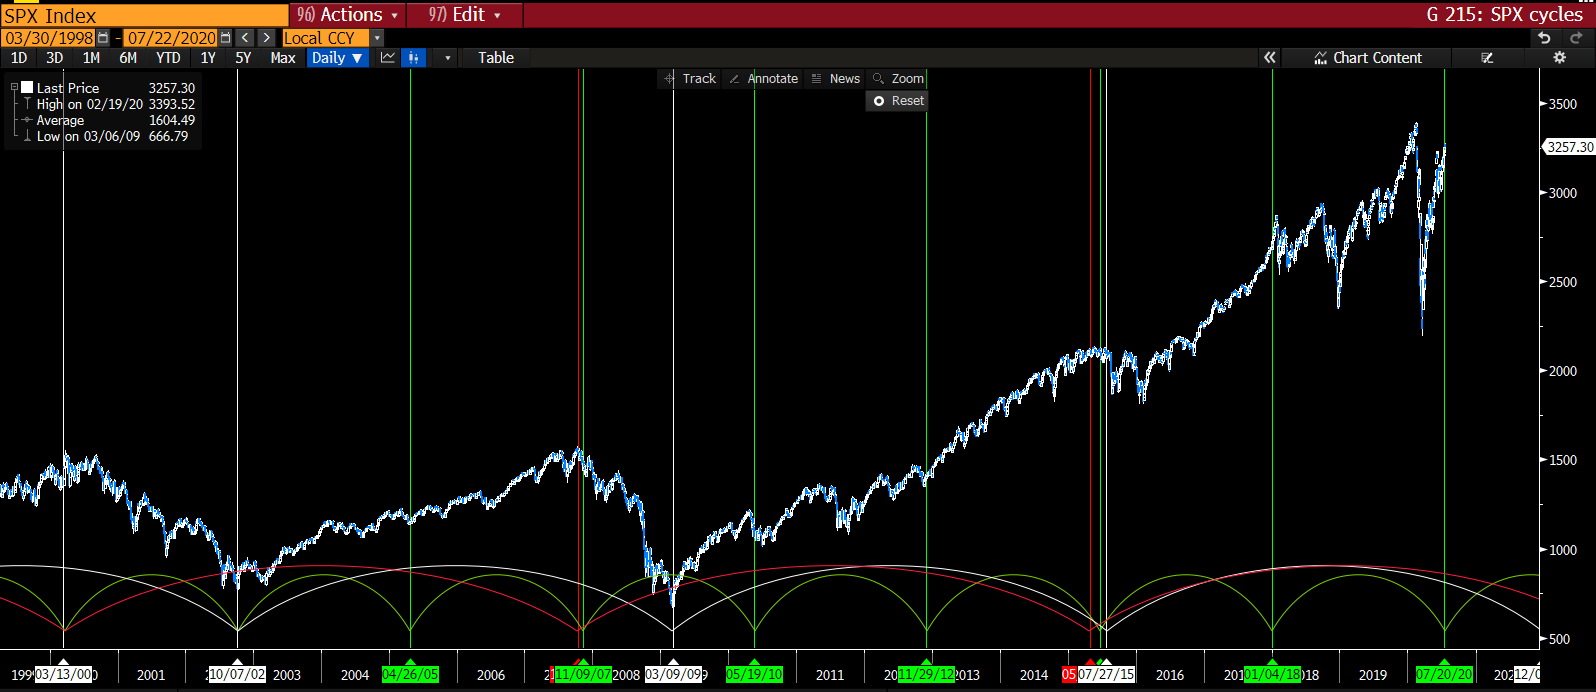
Task: Click the High value 3393.52 in legend
Action: tap(172, 104)
